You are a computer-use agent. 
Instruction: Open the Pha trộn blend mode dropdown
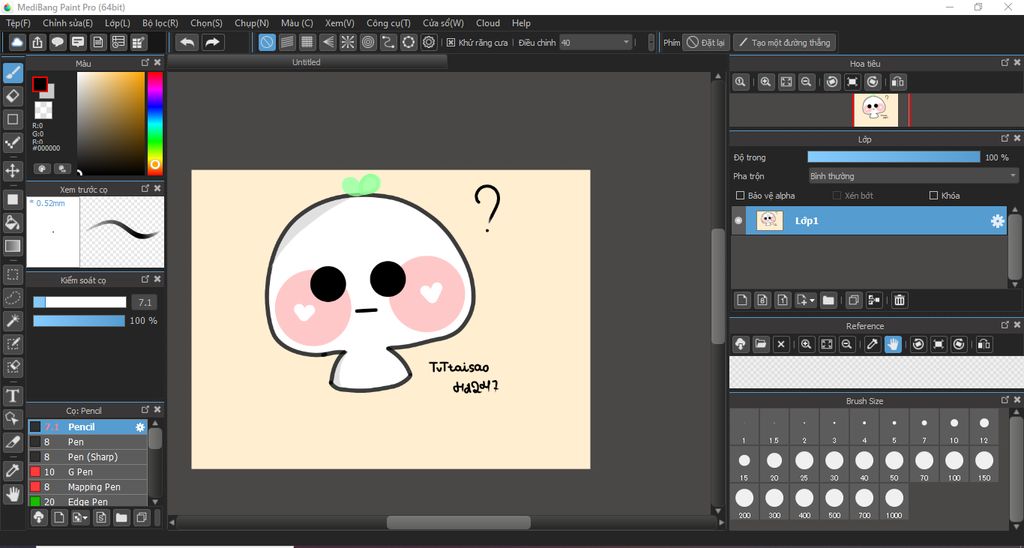[913, 176]
